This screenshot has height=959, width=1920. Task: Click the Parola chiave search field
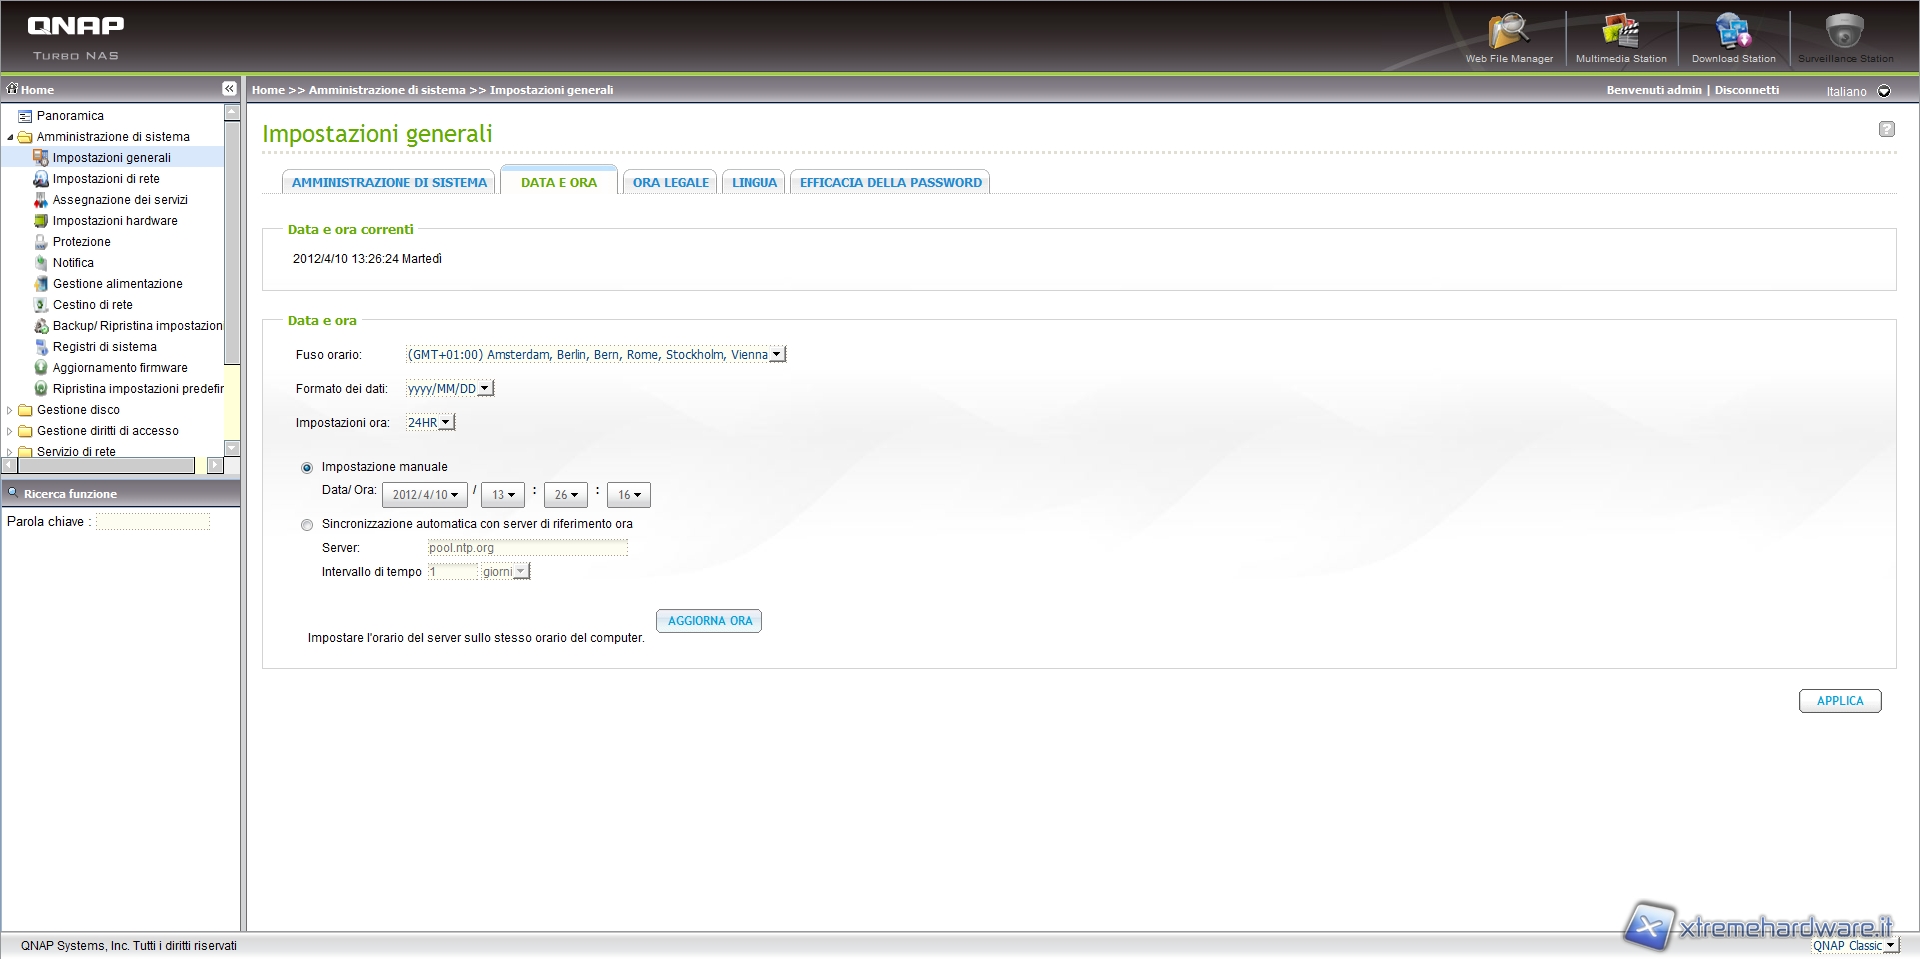pos(153,522)
